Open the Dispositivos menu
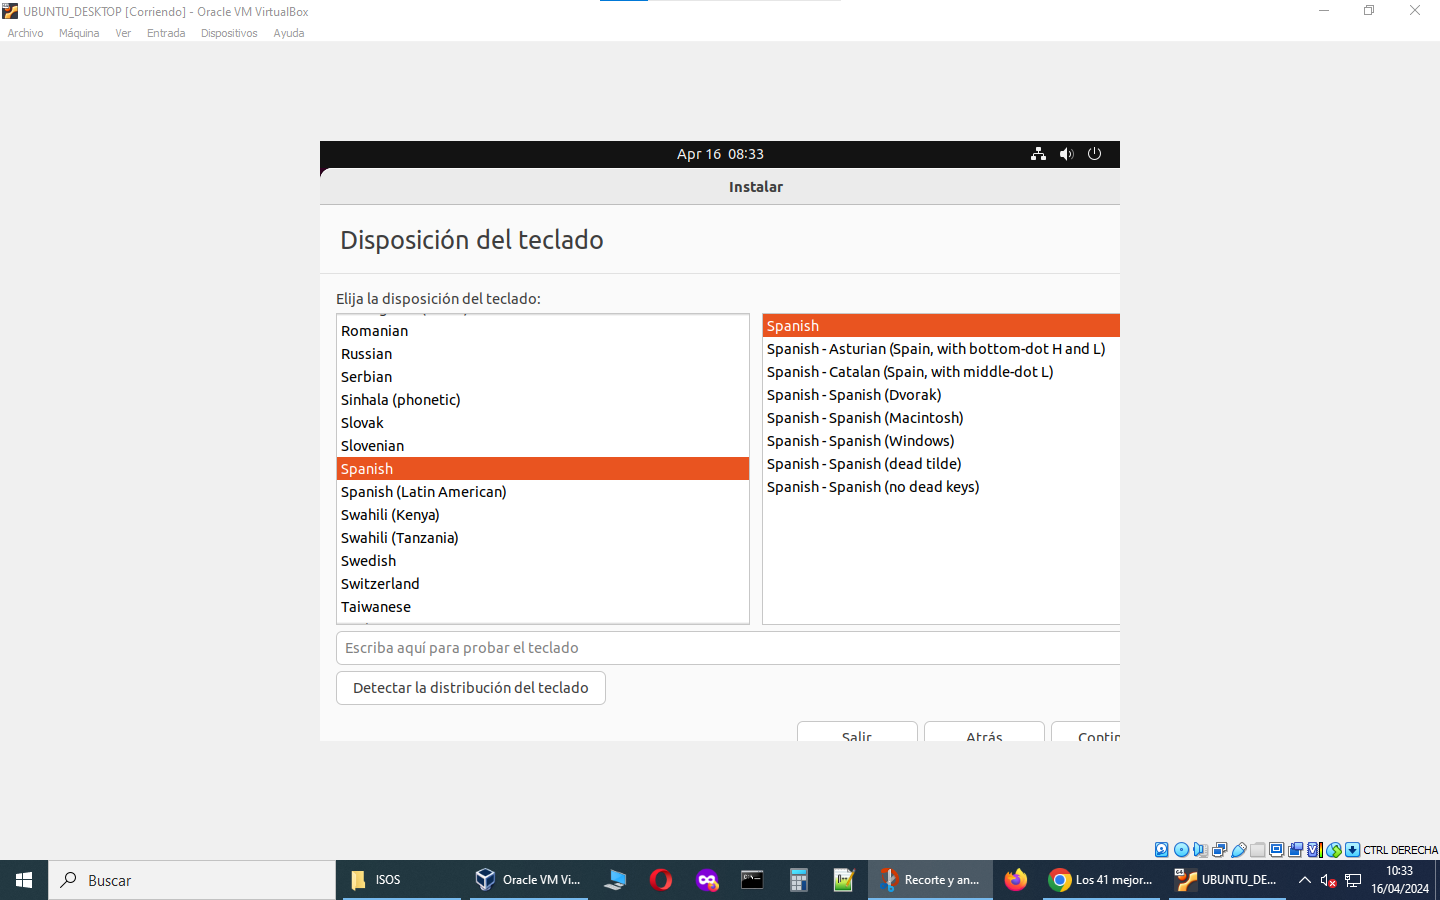The width and height of the screenshot is (1440, 900). [x=229, y=33]
